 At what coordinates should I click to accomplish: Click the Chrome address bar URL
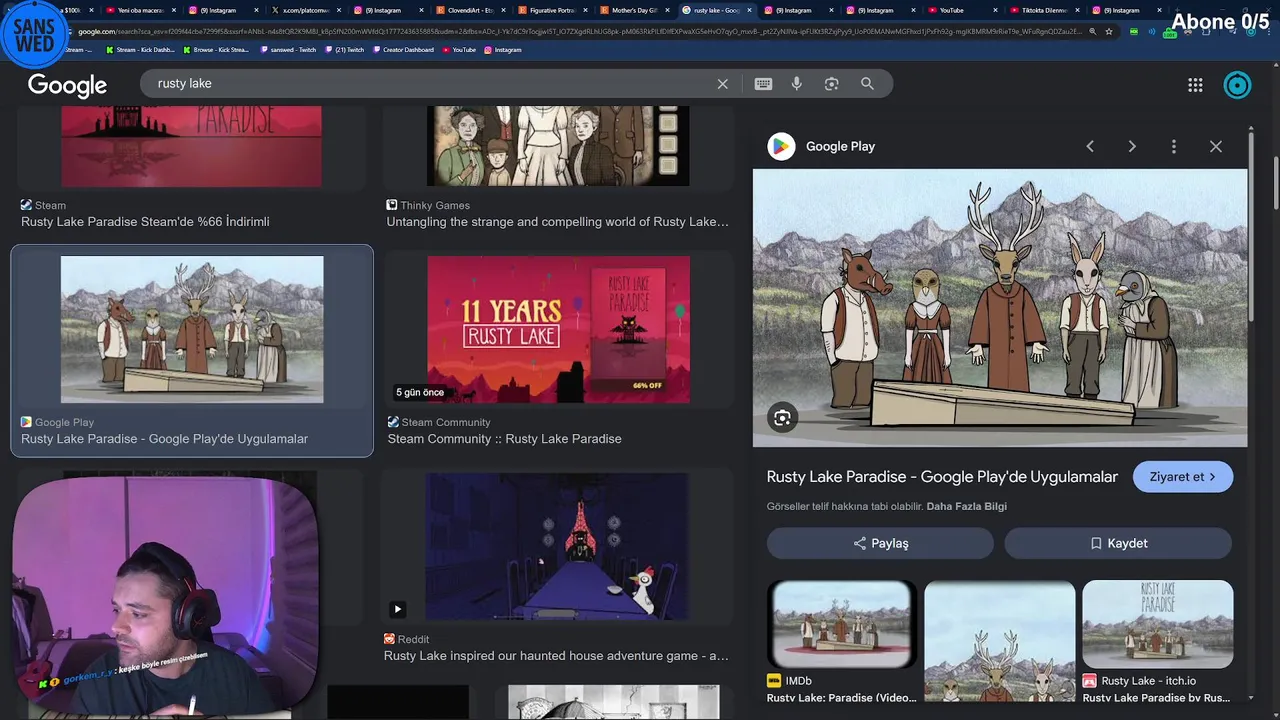580,31
